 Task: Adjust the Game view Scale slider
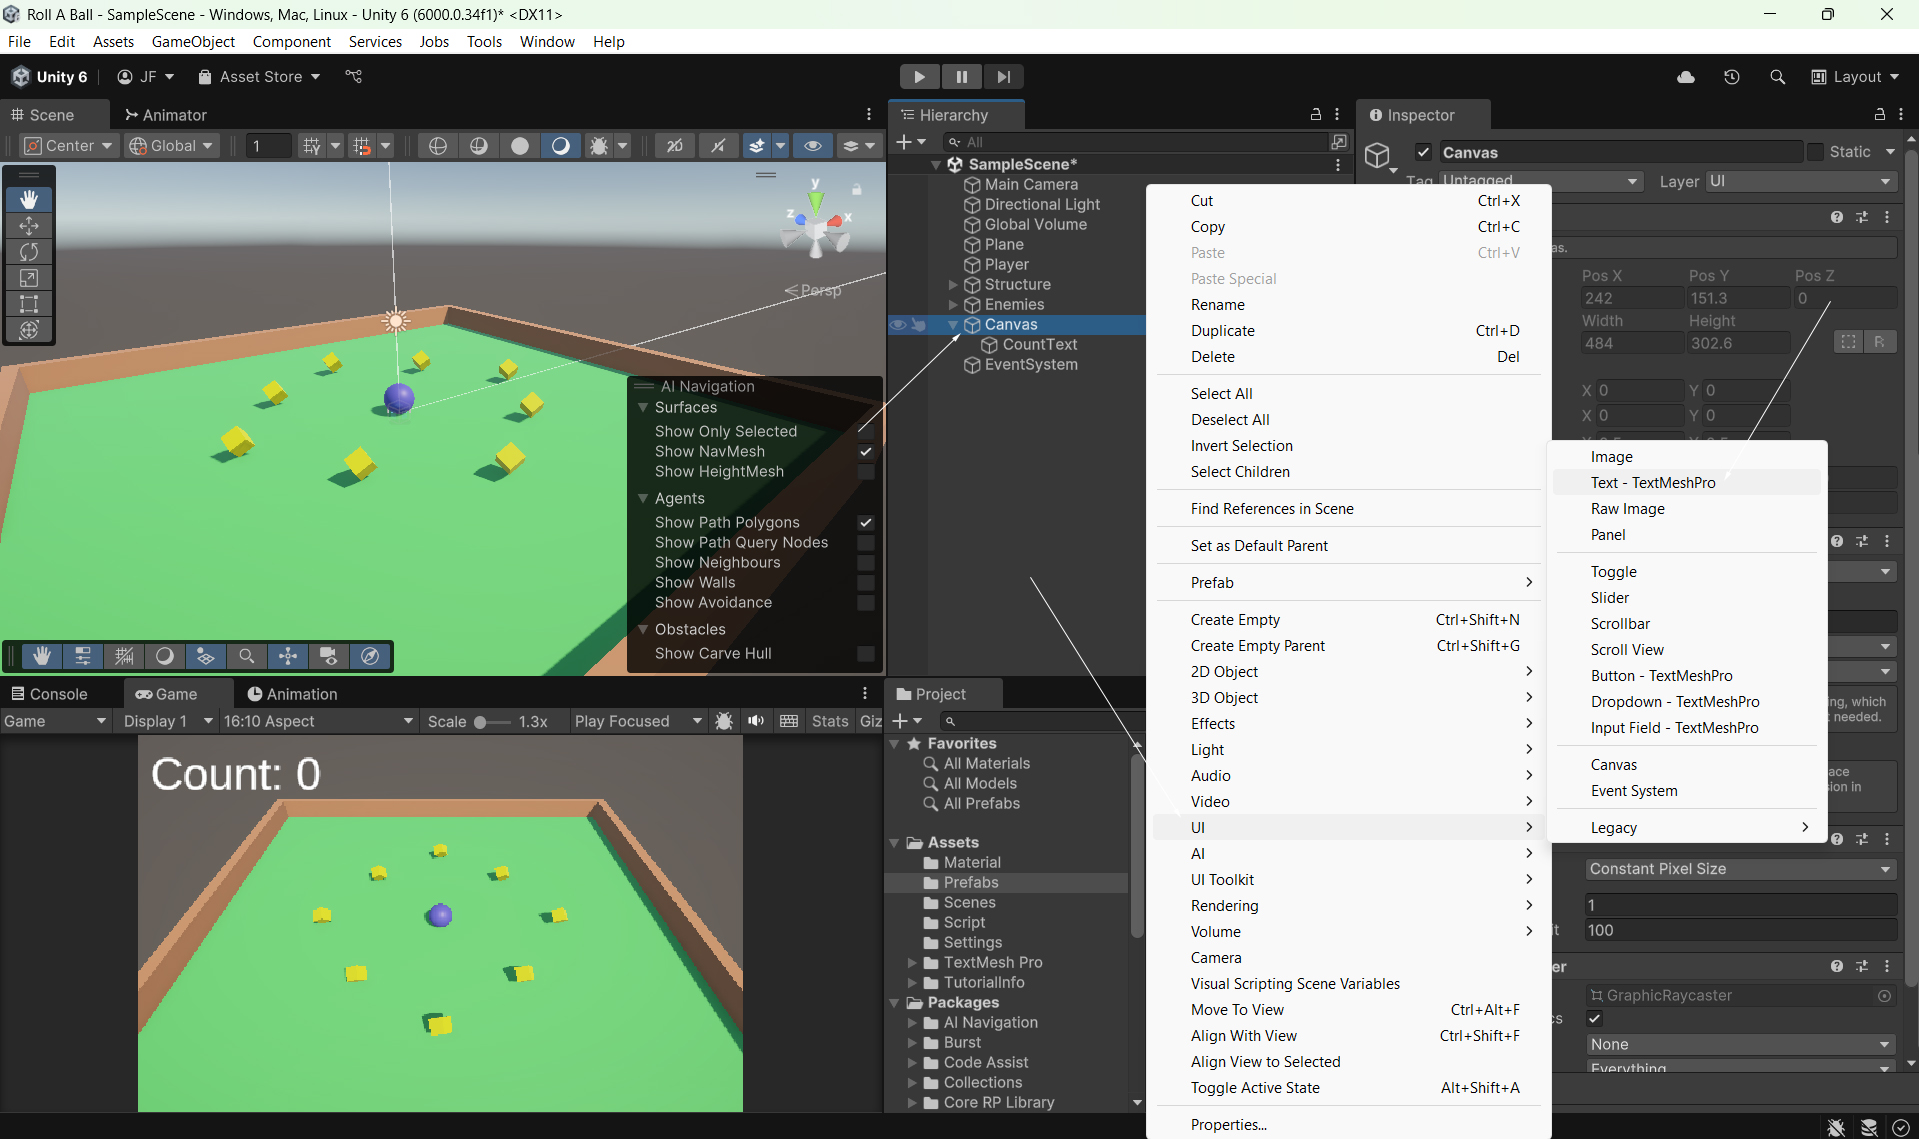(481, 722)
